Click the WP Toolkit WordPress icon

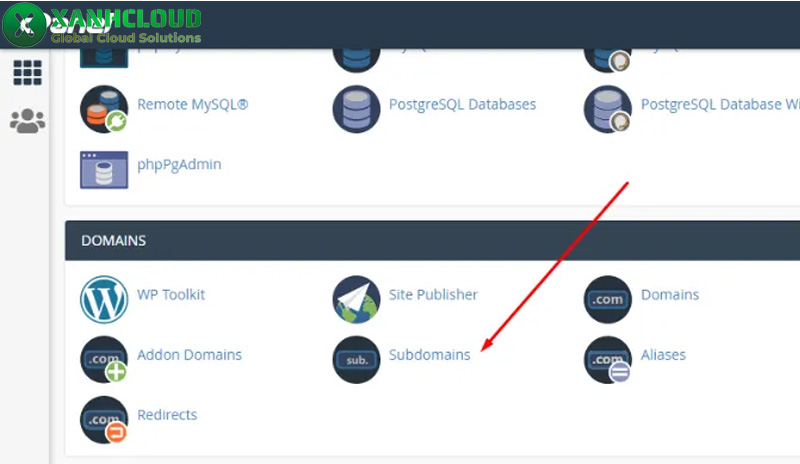pos(104,299)
